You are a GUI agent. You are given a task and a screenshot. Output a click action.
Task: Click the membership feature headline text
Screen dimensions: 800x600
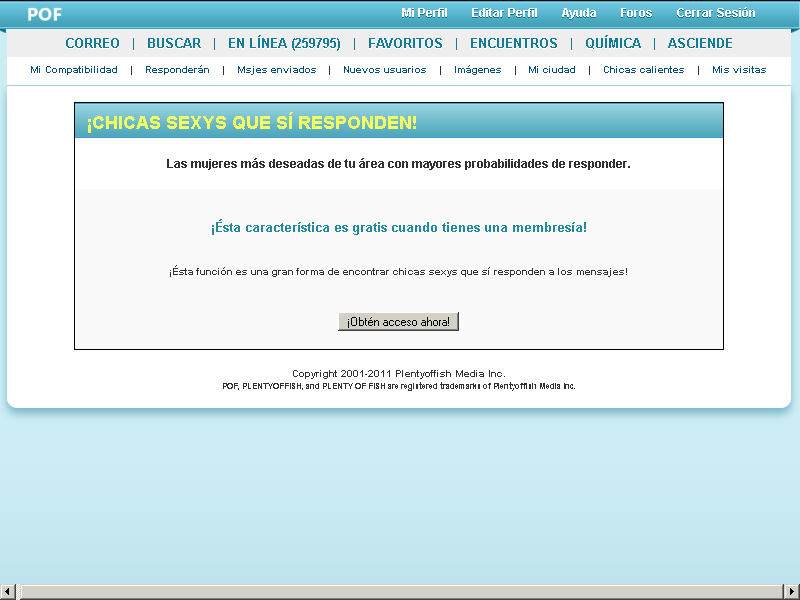[x=398, y=228]
